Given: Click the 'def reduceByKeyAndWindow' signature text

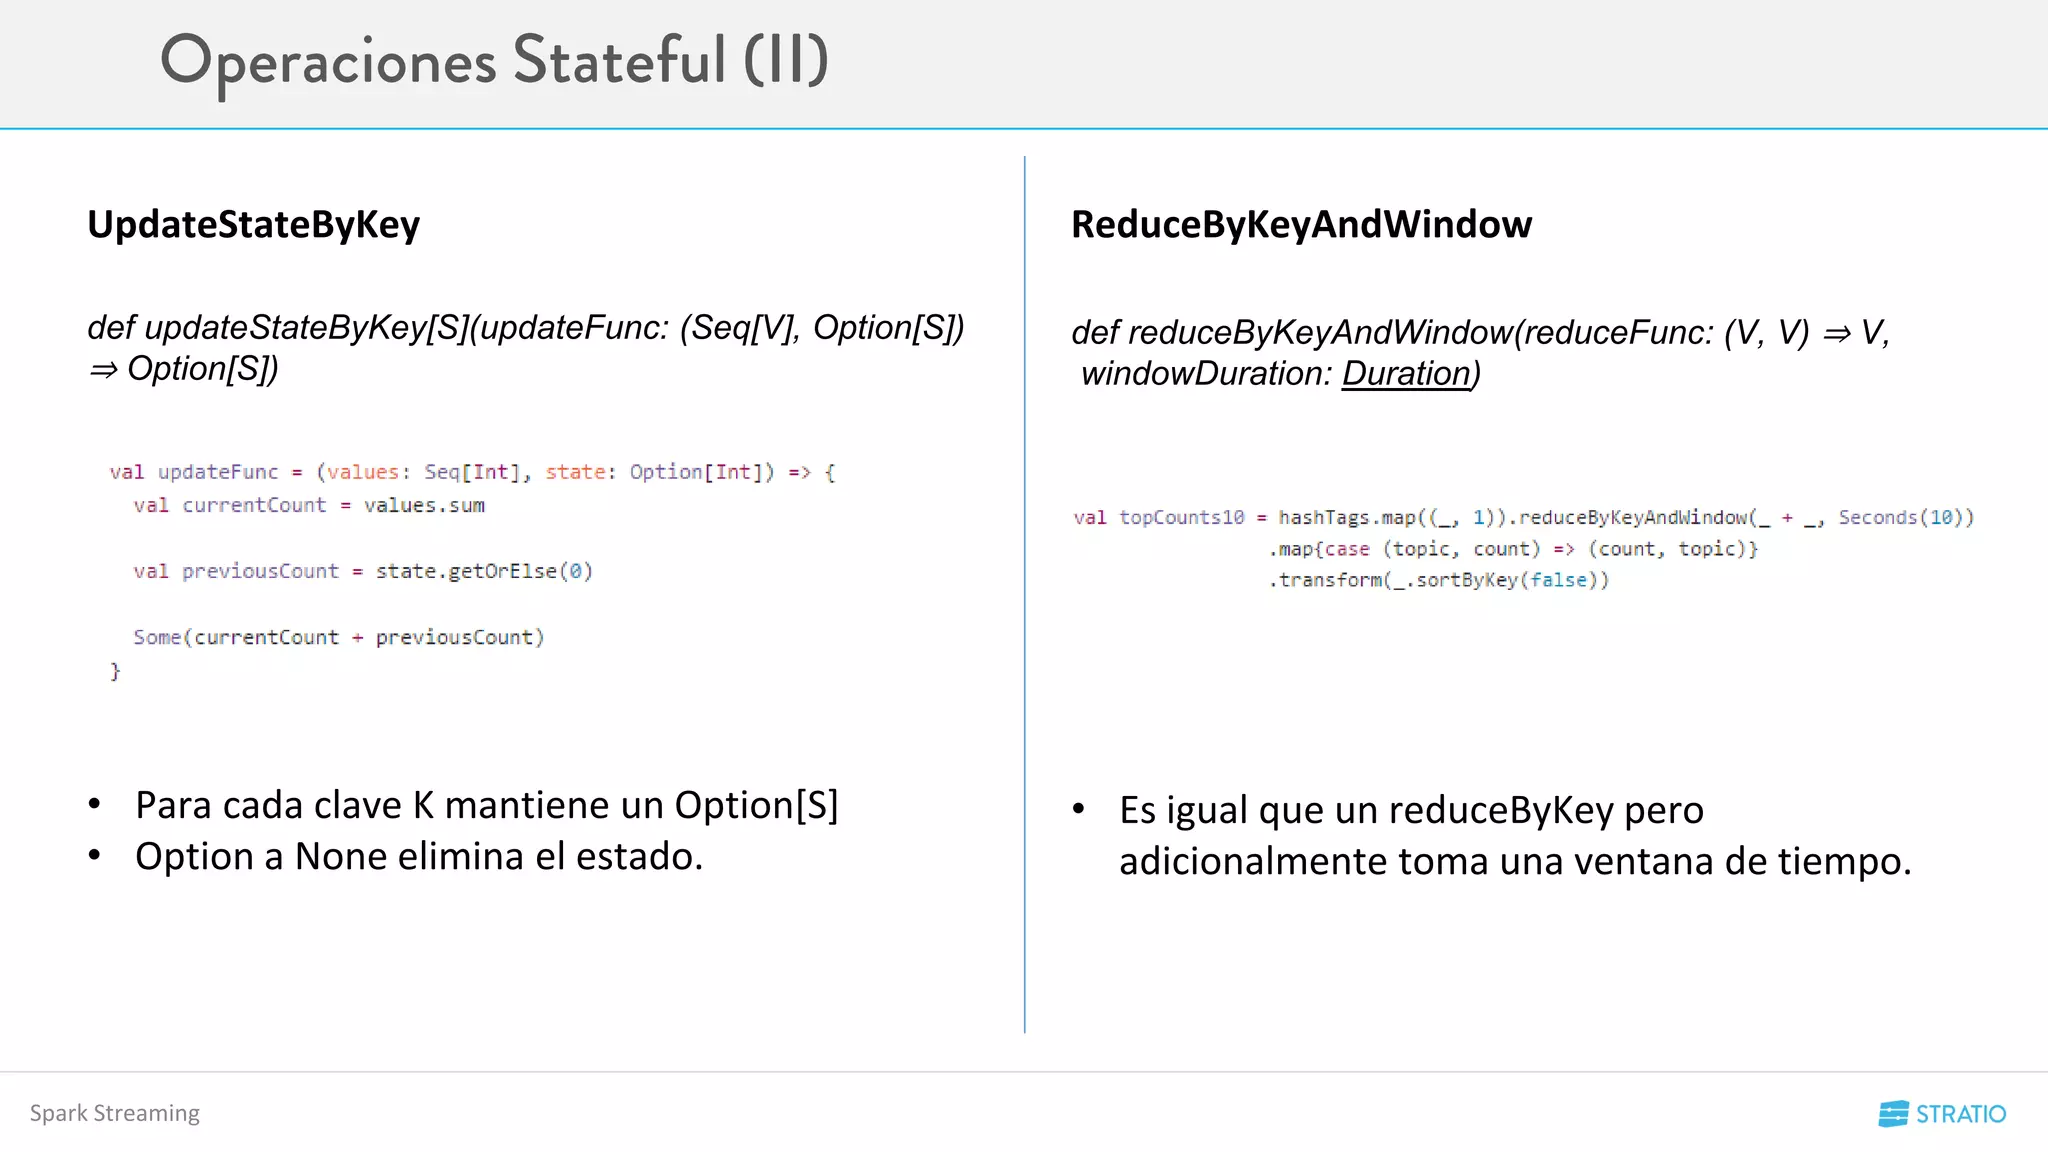Looking at the screenshot, I should 1481,332.
